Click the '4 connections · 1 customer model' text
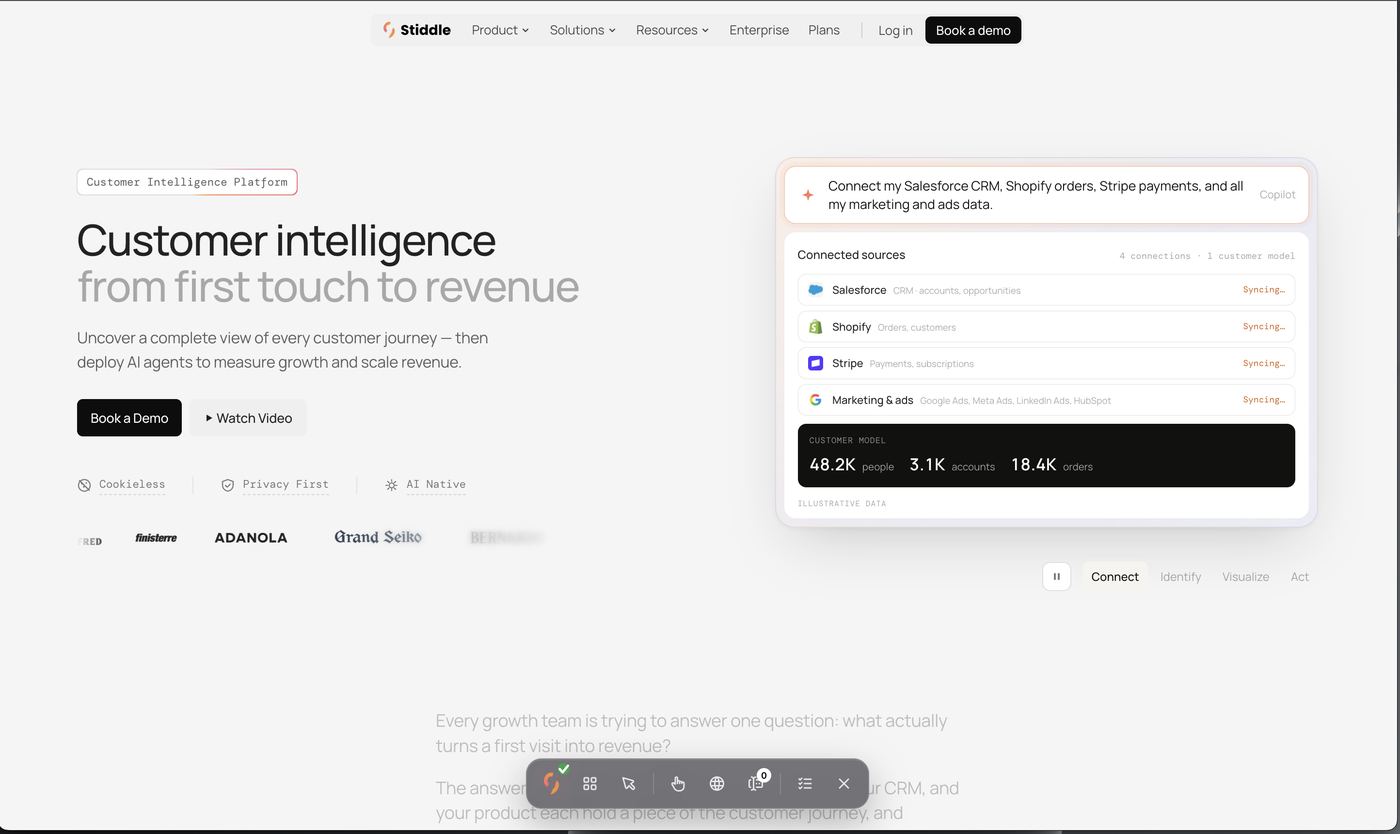The image size is (1400, 834). coord(1206,256)
